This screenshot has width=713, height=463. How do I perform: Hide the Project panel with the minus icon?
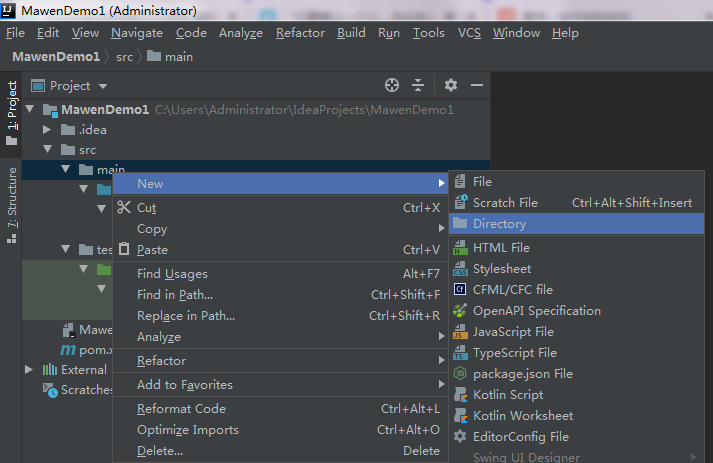click(x=477, y=85)
